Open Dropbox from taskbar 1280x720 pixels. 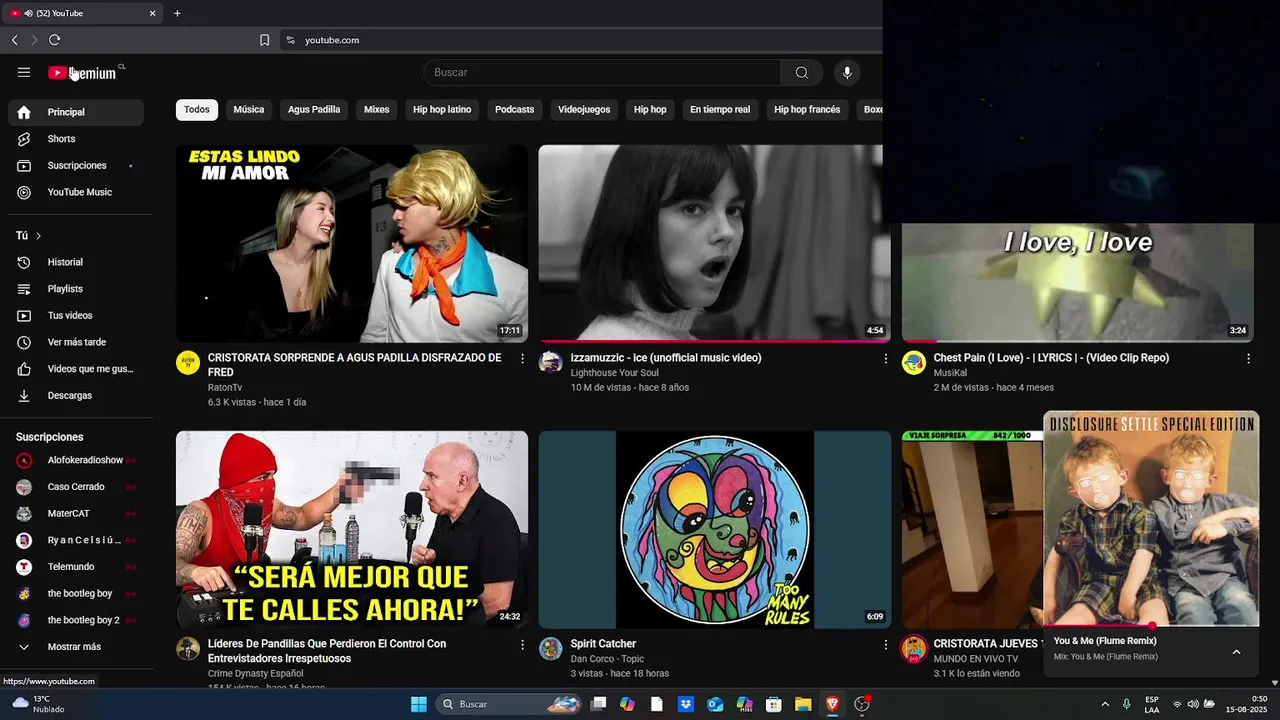coord(686,704)
